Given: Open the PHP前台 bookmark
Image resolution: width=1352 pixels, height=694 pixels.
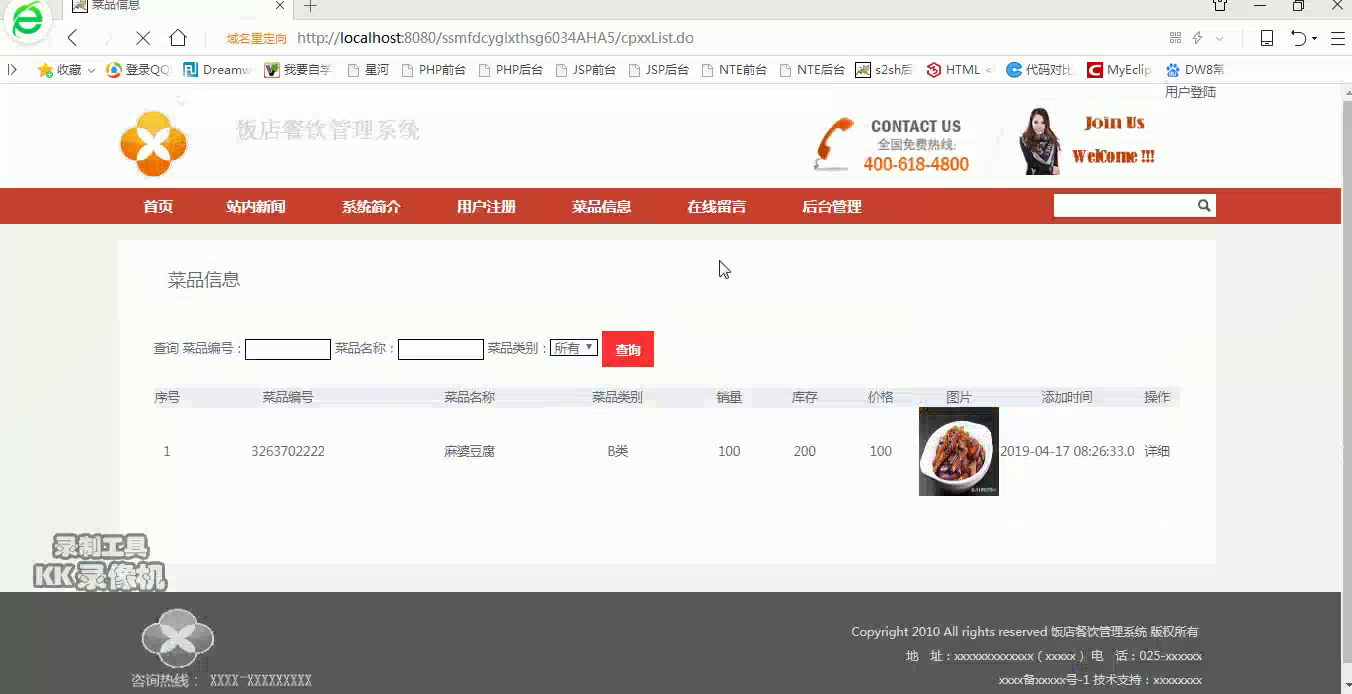Looking at the screenshot, I should coord(433,70).
